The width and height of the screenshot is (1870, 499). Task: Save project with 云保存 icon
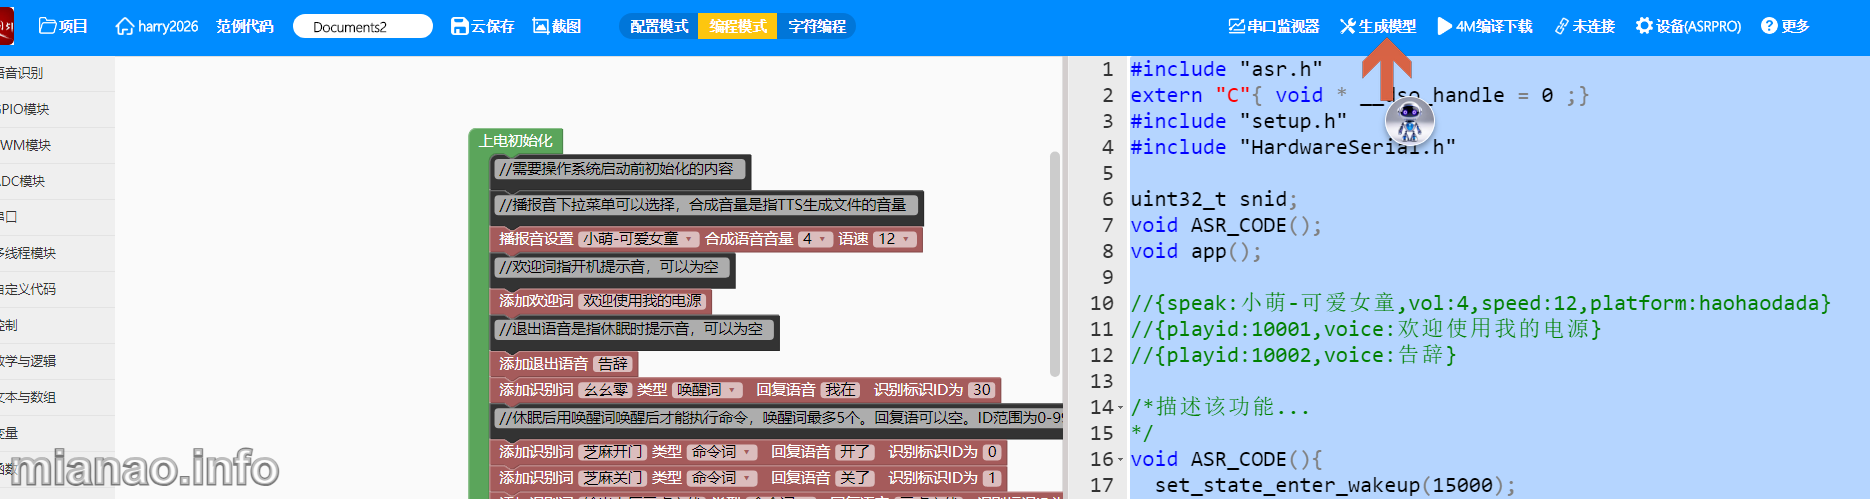(x=482, y=26)
